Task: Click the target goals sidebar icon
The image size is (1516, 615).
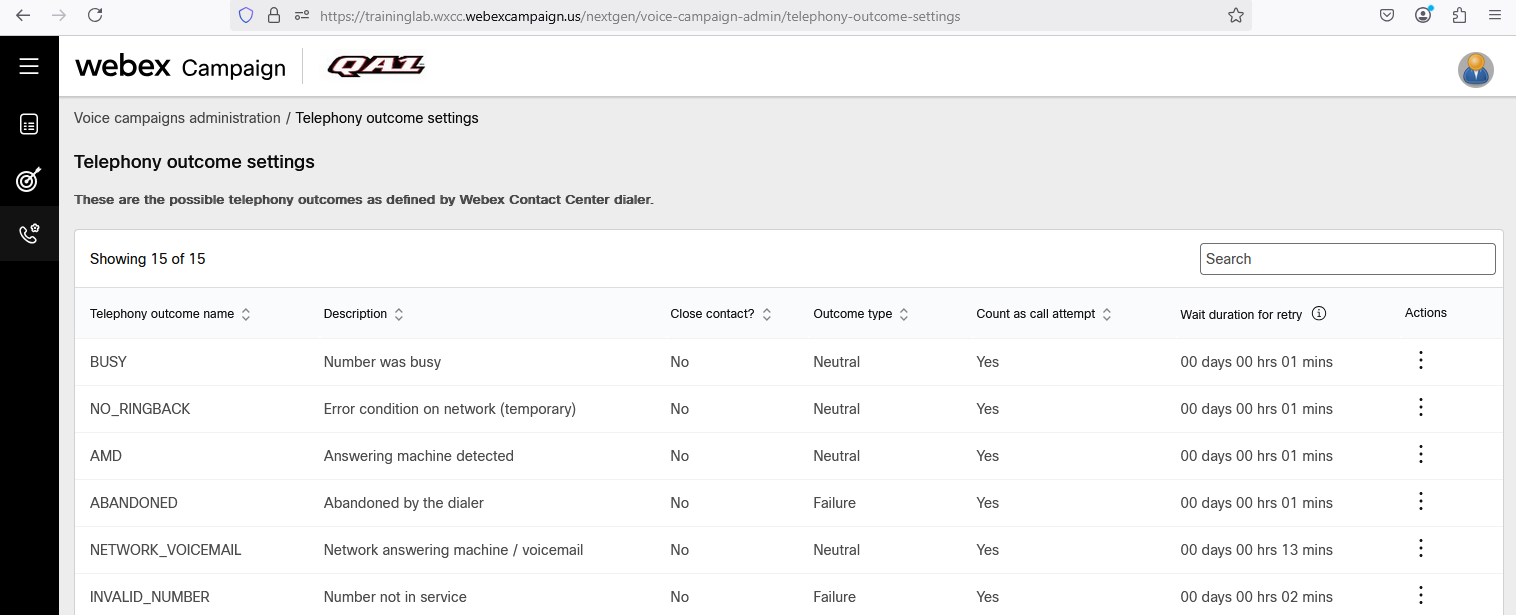Action: [29, 180]
